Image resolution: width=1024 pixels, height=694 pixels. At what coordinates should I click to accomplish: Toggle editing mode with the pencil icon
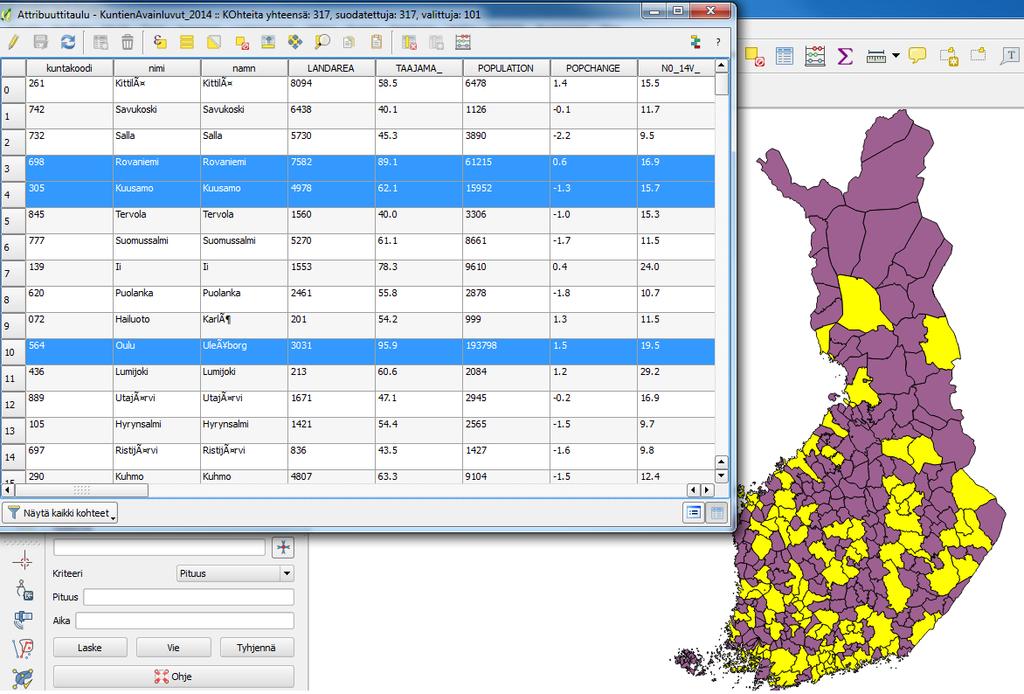coord(12,42)
